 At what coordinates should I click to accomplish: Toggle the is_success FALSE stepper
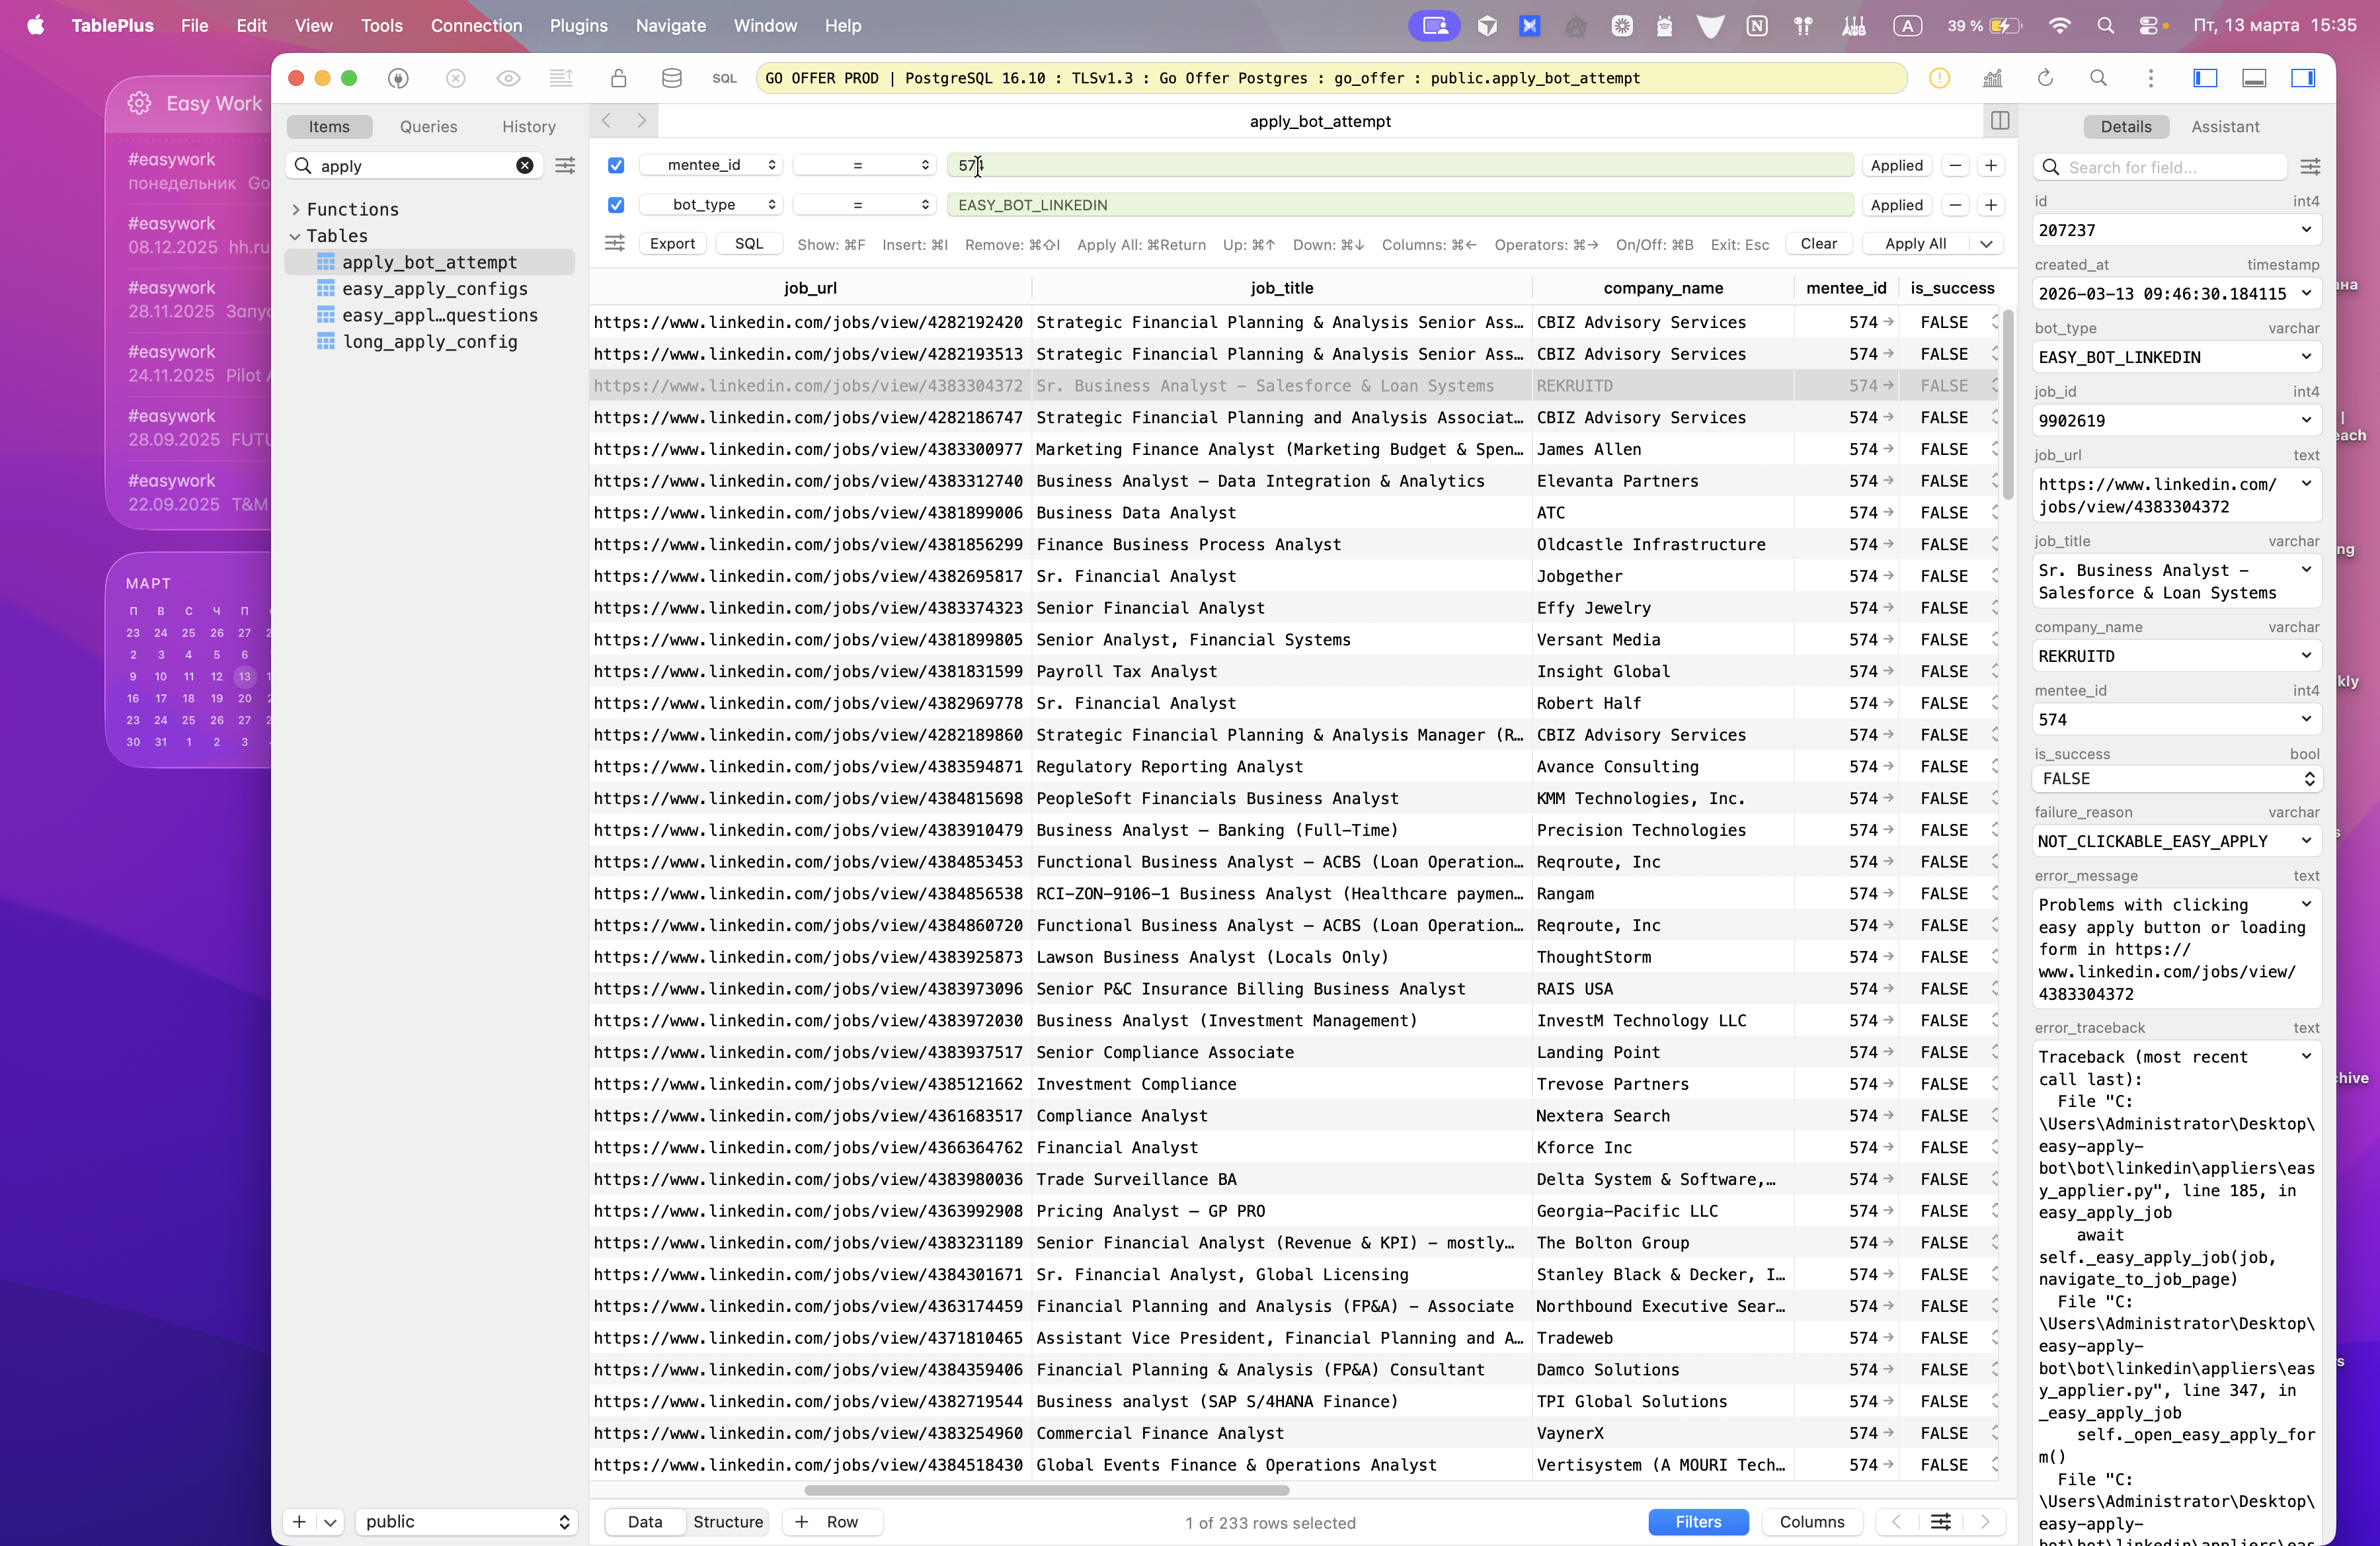coord(2309,779)
